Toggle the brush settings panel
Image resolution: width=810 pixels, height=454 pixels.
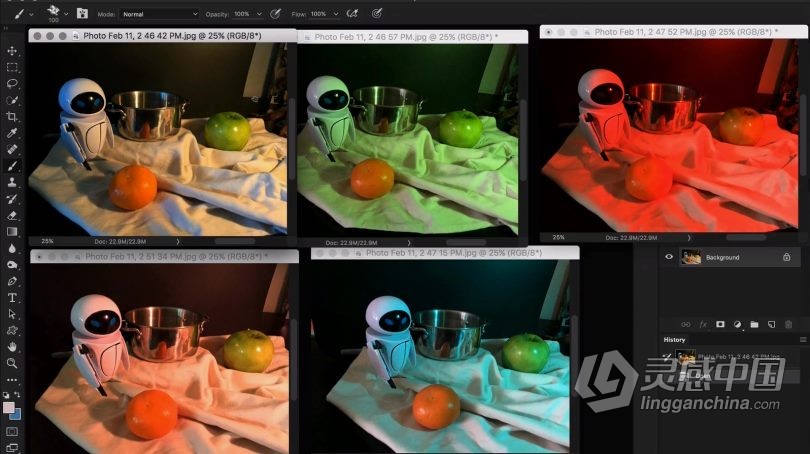tap(82, 14)
